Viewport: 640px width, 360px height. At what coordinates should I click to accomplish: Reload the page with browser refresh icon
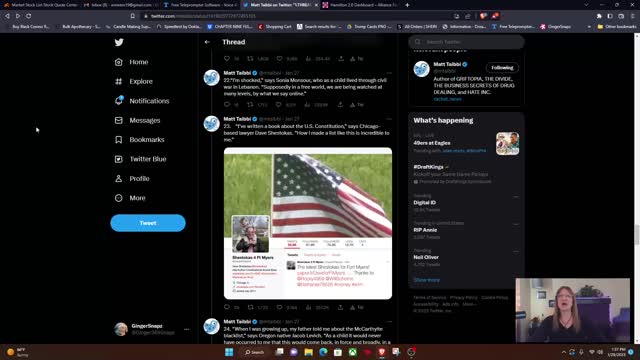click(x=29, y=16)
